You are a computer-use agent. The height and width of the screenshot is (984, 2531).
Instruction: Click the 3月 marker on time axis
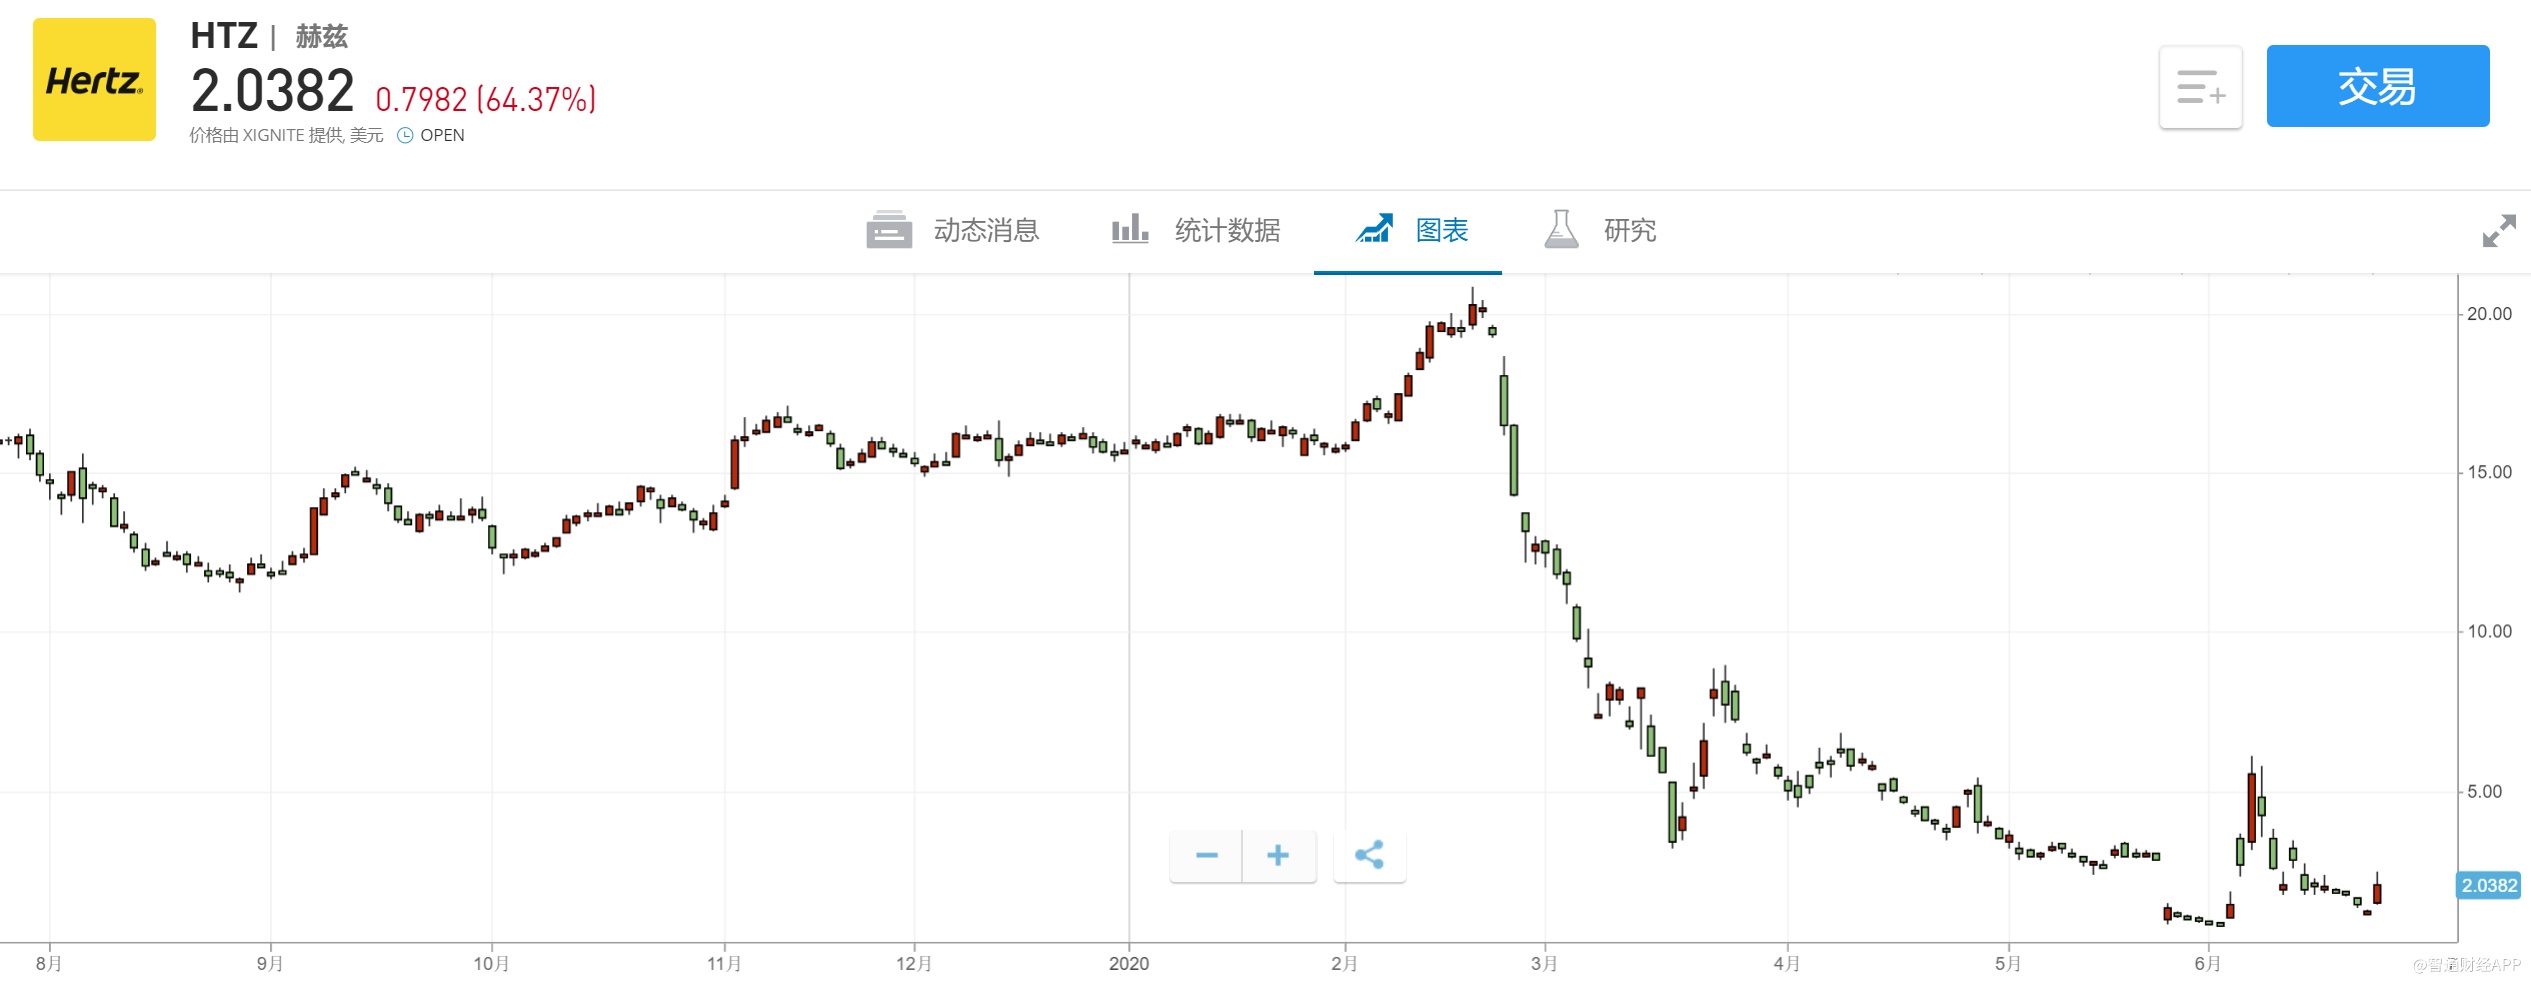pos(1544,963)
